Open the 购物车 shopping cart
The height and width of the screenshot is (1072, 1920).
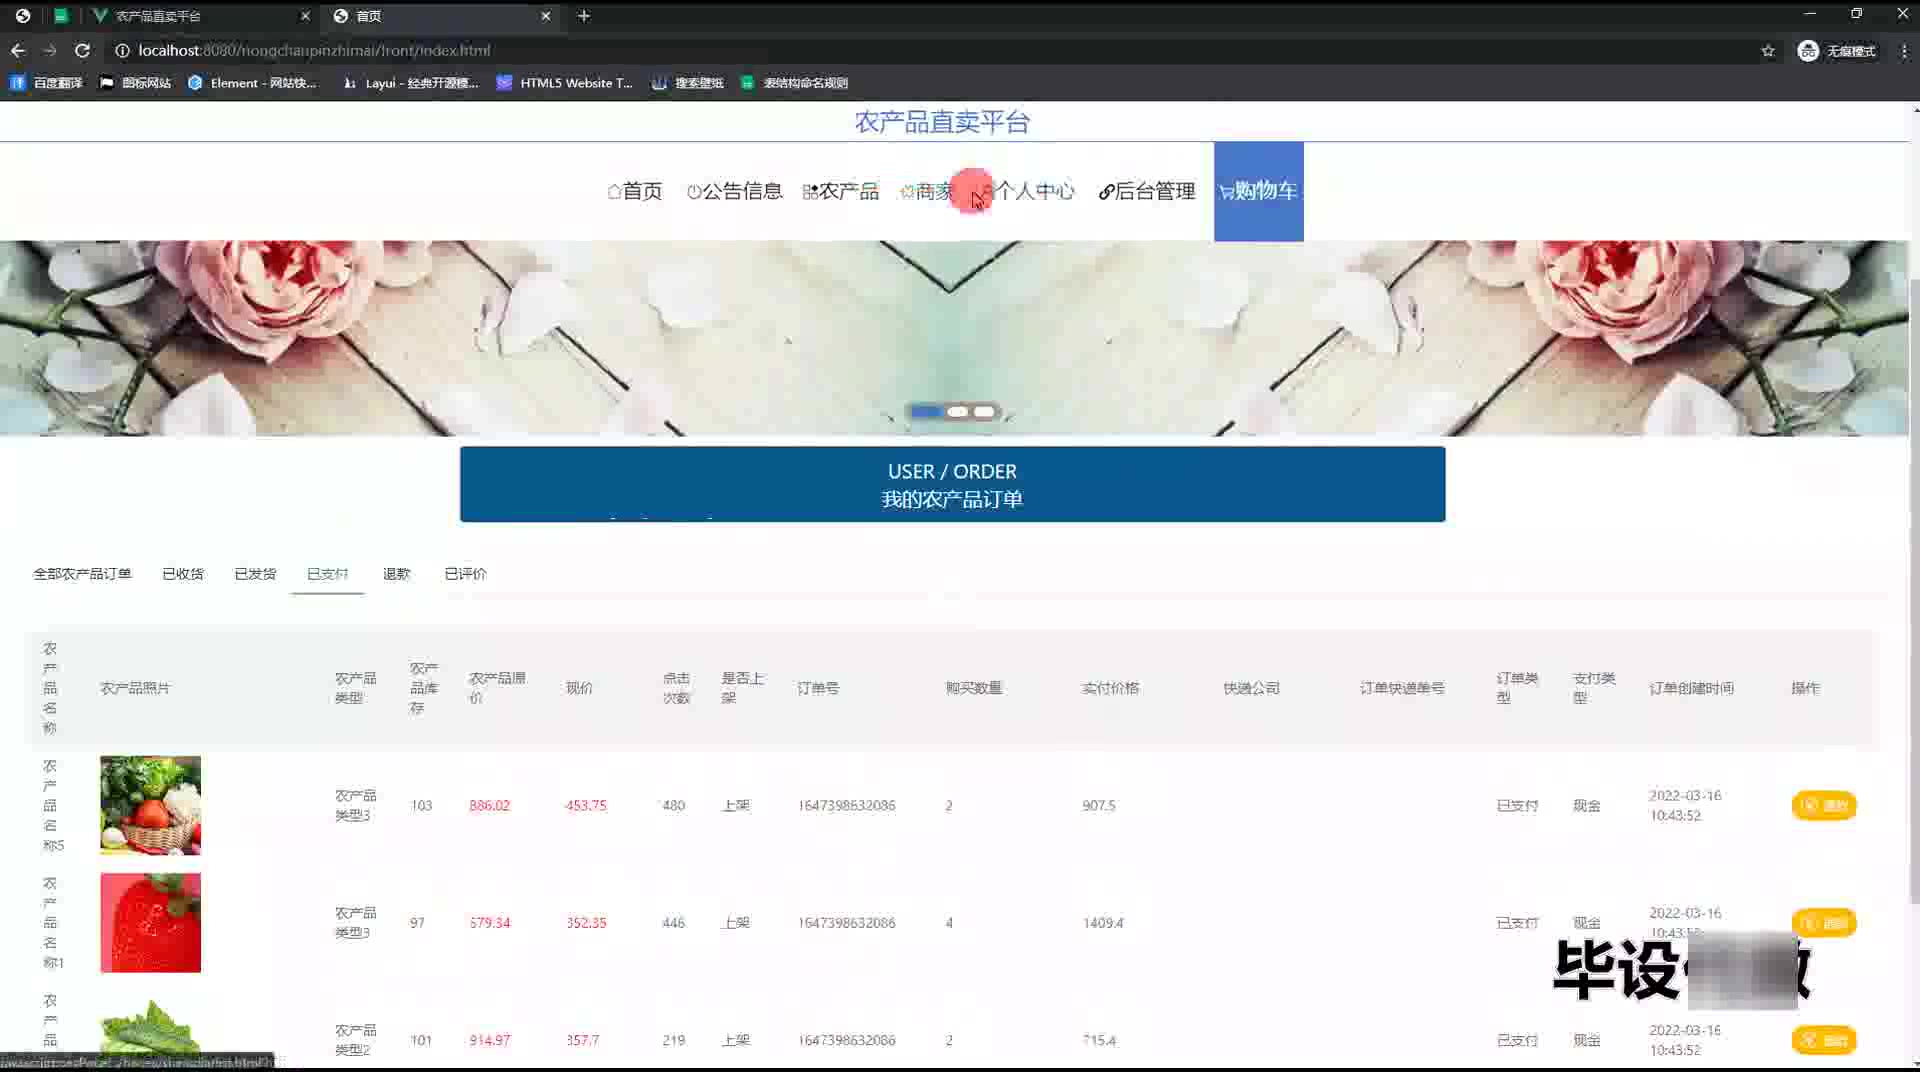click(1258, 191)
